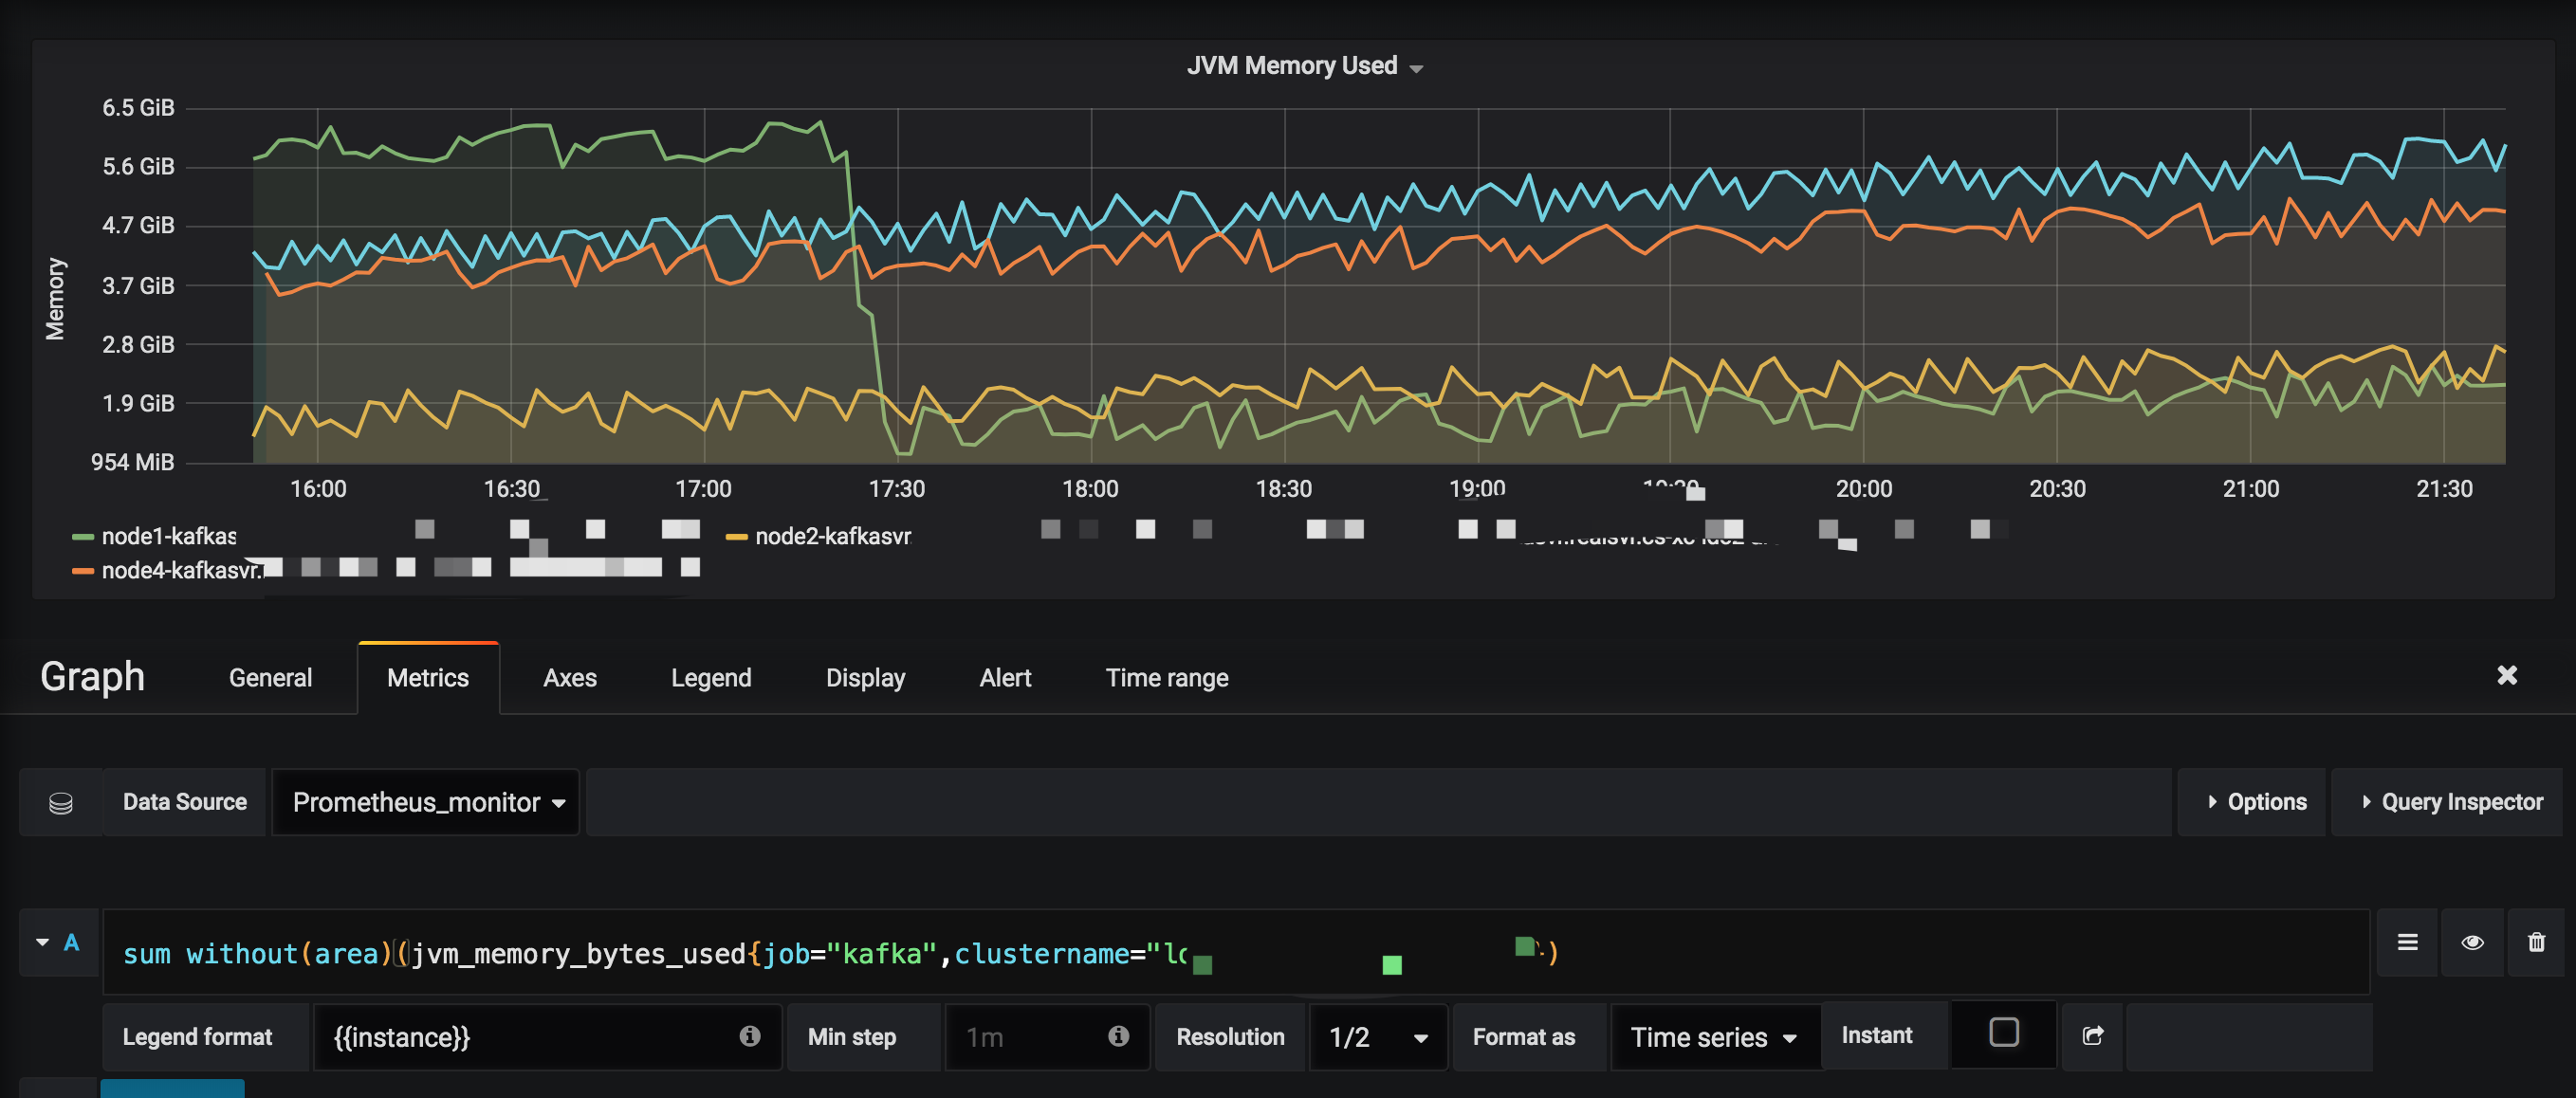Open the query row hamburger menu
Viewport: 2576px width, 1098px height.
tap(2407, 942)
